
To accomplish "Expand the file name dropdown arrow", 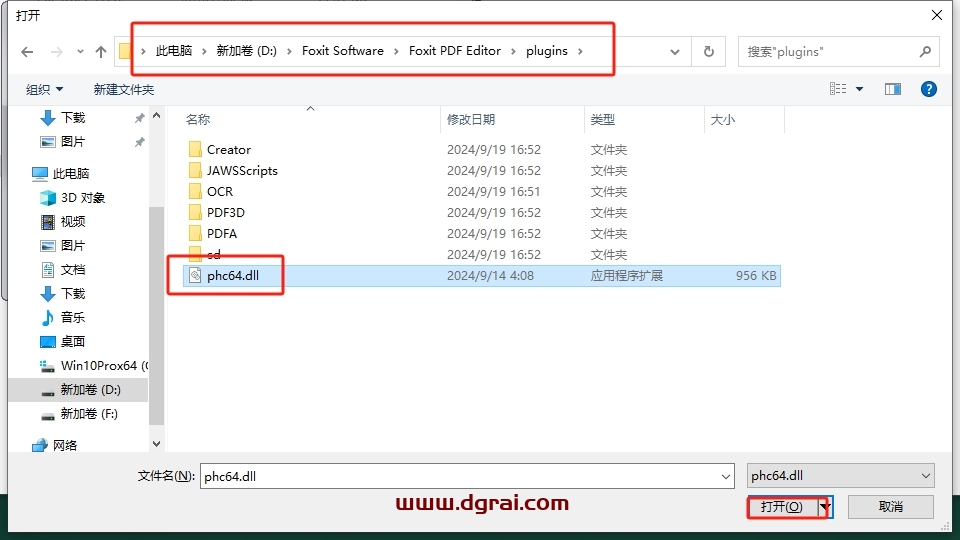I will (726, 476).
